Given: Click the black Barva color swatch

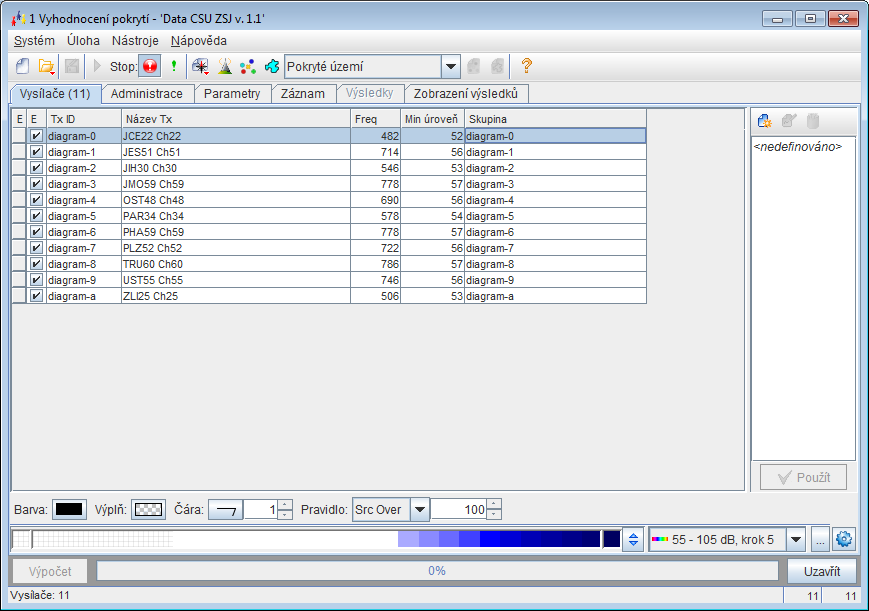Looking at the screenshot, I should point(69,510).
